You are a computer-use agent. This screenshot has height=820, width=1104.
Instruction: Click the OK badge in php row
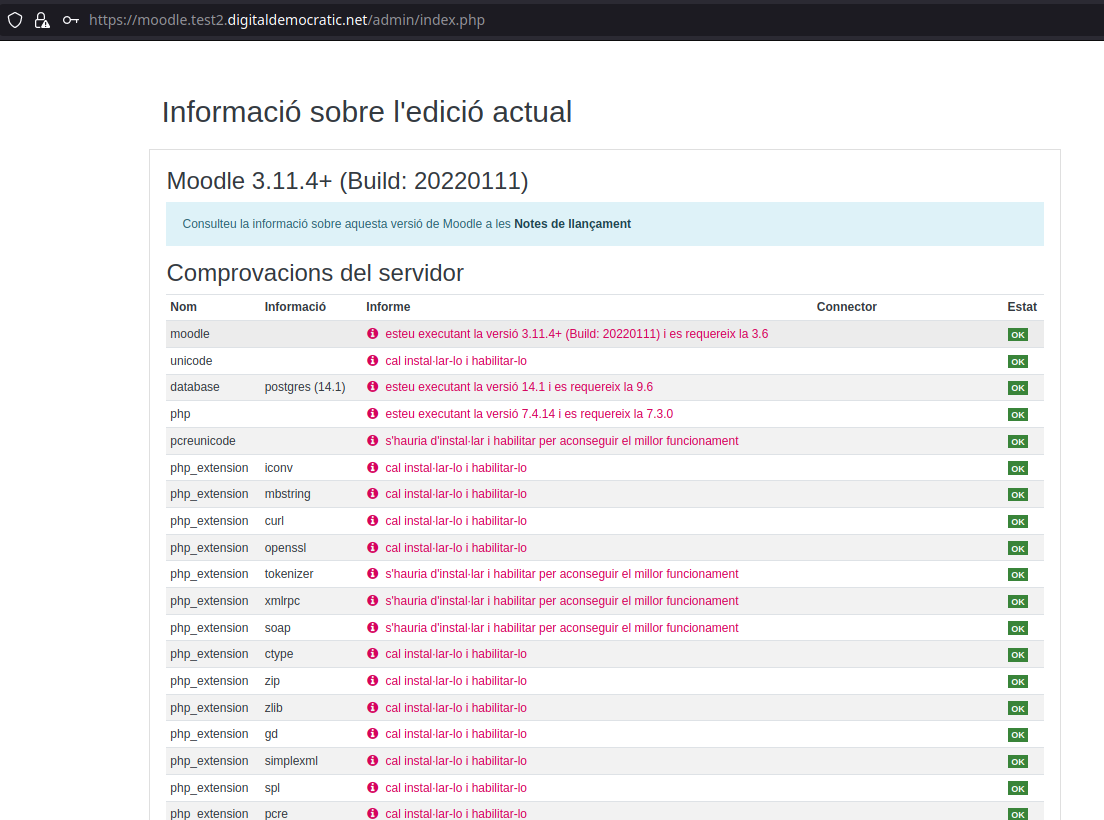point(1017,415)
